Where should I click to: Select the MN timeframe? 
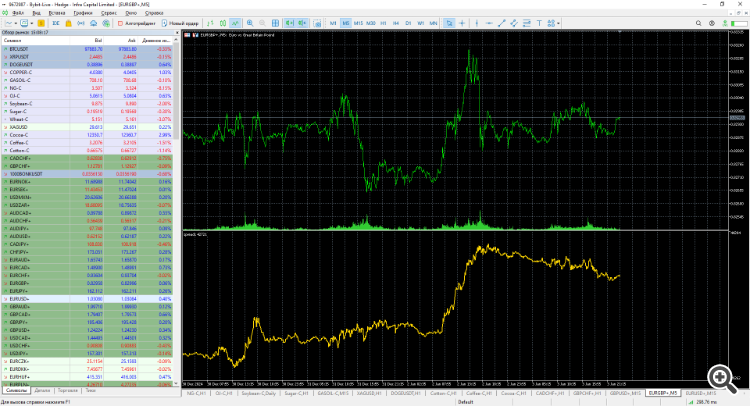click(433, 23)
